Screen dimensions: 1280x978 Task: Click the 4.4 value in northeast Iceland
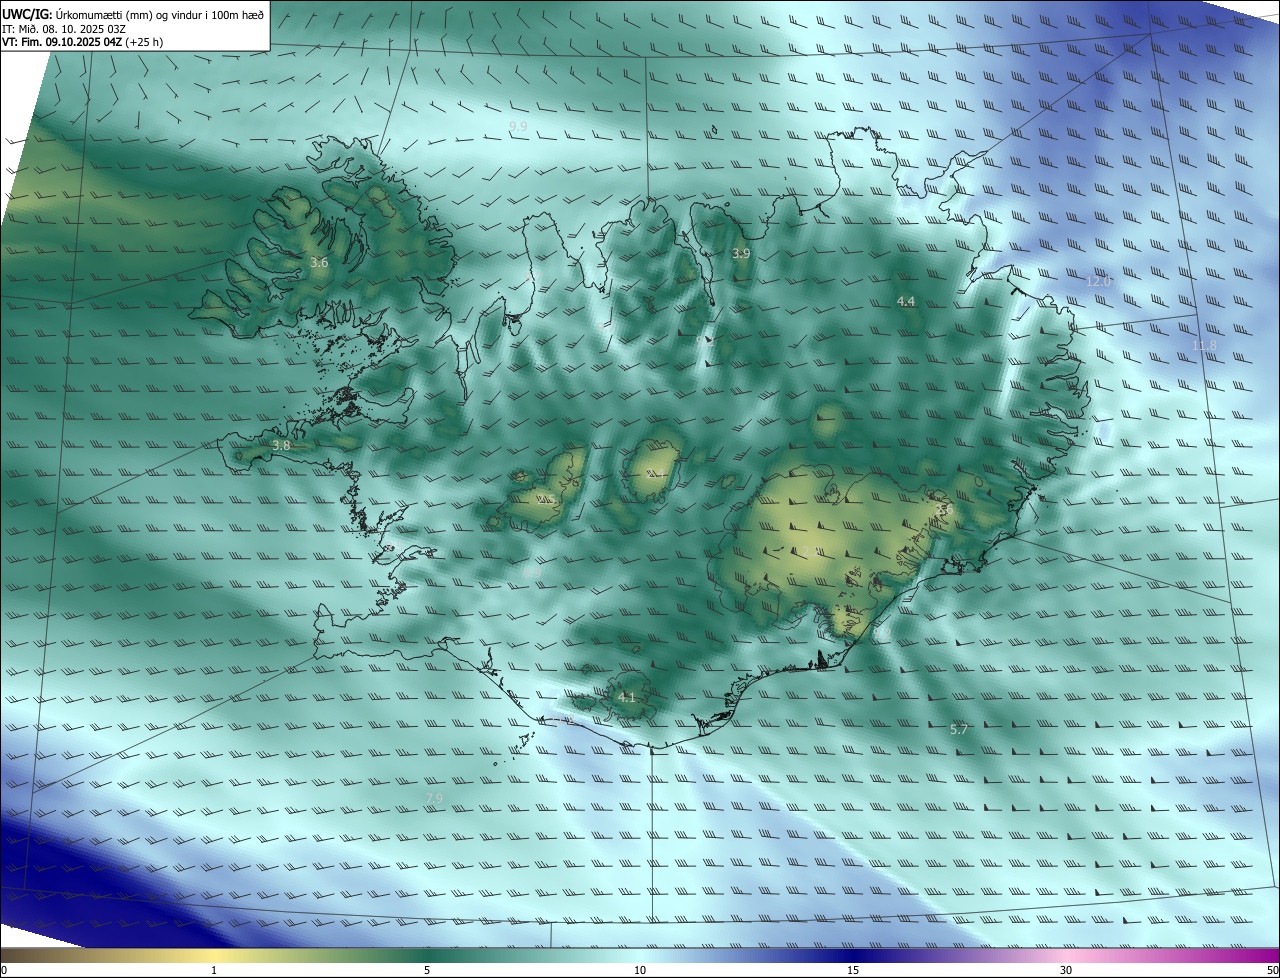(906, 301)
